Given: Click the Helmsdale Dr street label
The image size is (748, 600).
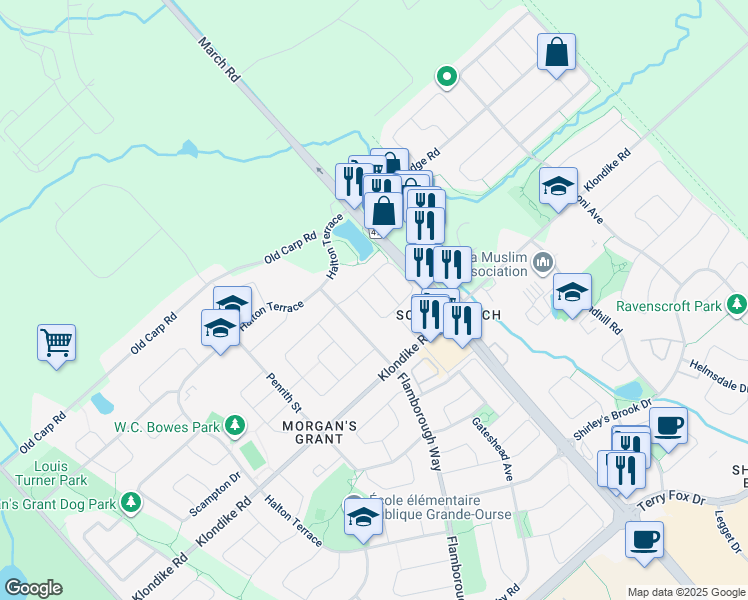Looking at the screenshot, I should point(718,376).
